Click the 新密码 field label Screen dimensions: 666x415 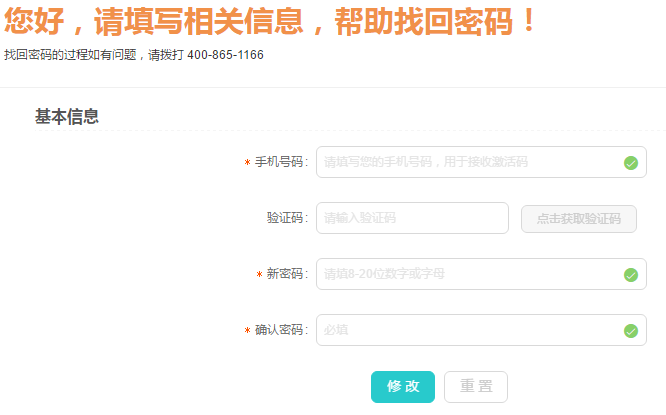tap(287, 274)
